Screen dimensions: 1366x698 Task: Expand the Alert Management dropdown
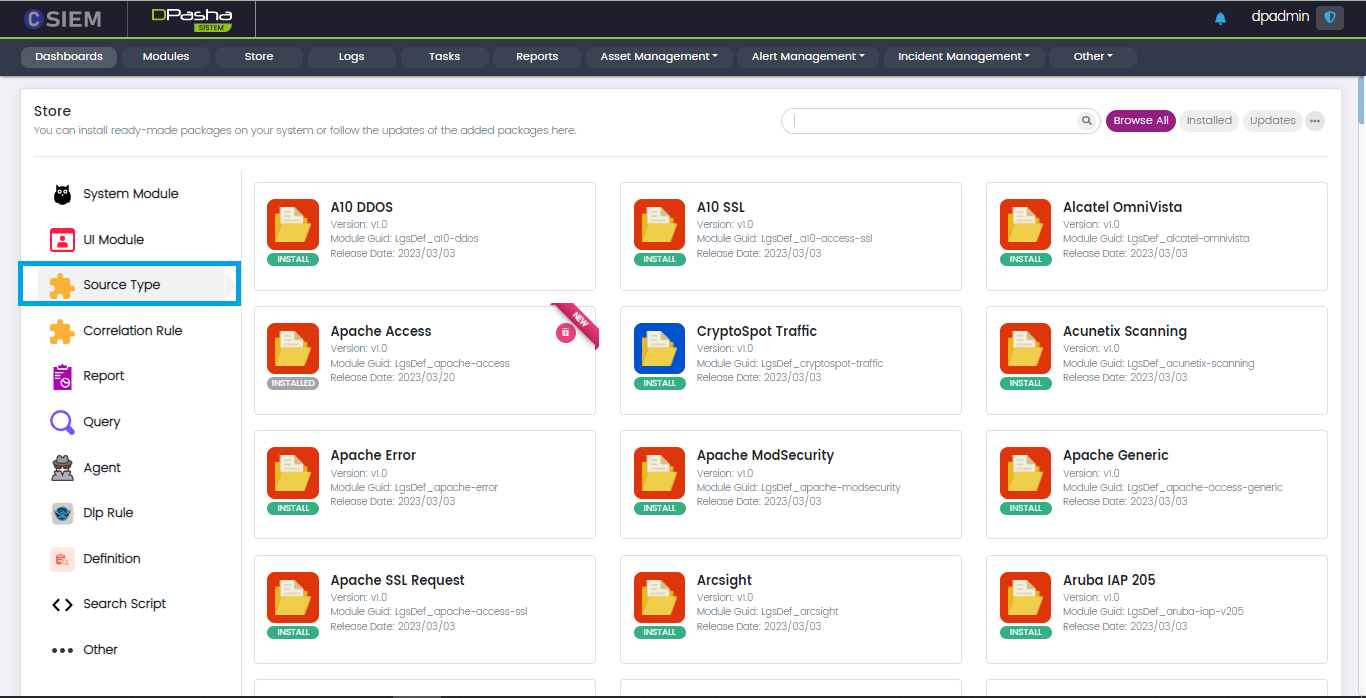(x=808, y=57)
